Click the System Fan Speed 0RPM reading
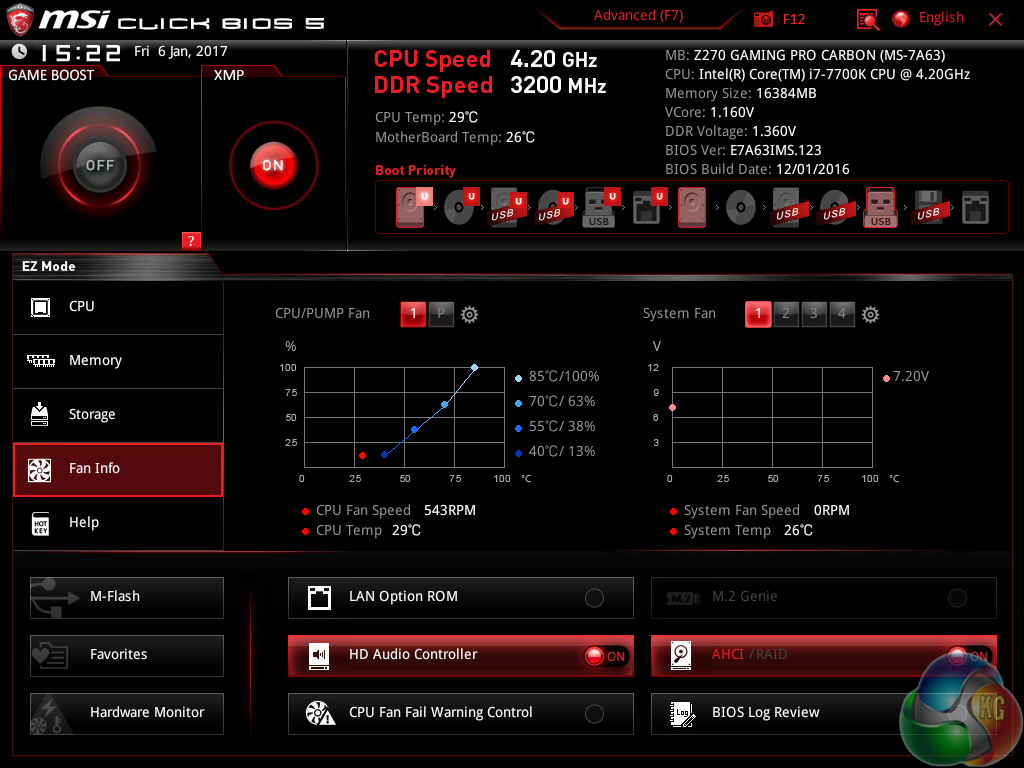 click(x=766, y=510)
